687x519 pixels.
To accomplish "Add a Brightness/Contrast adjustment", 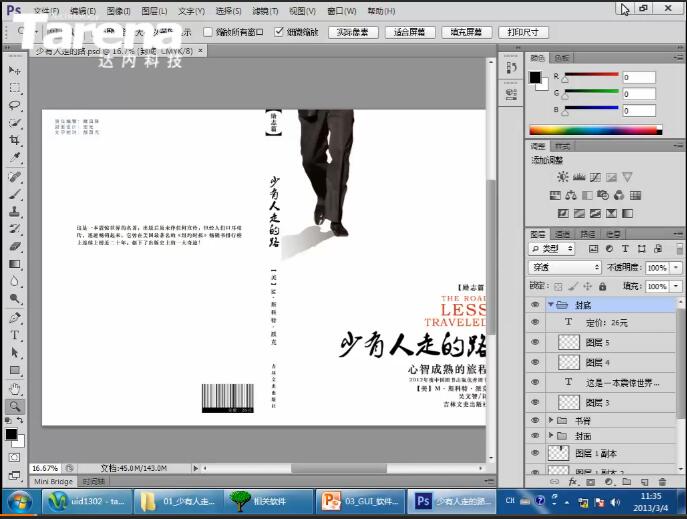I will click(563, 177).
